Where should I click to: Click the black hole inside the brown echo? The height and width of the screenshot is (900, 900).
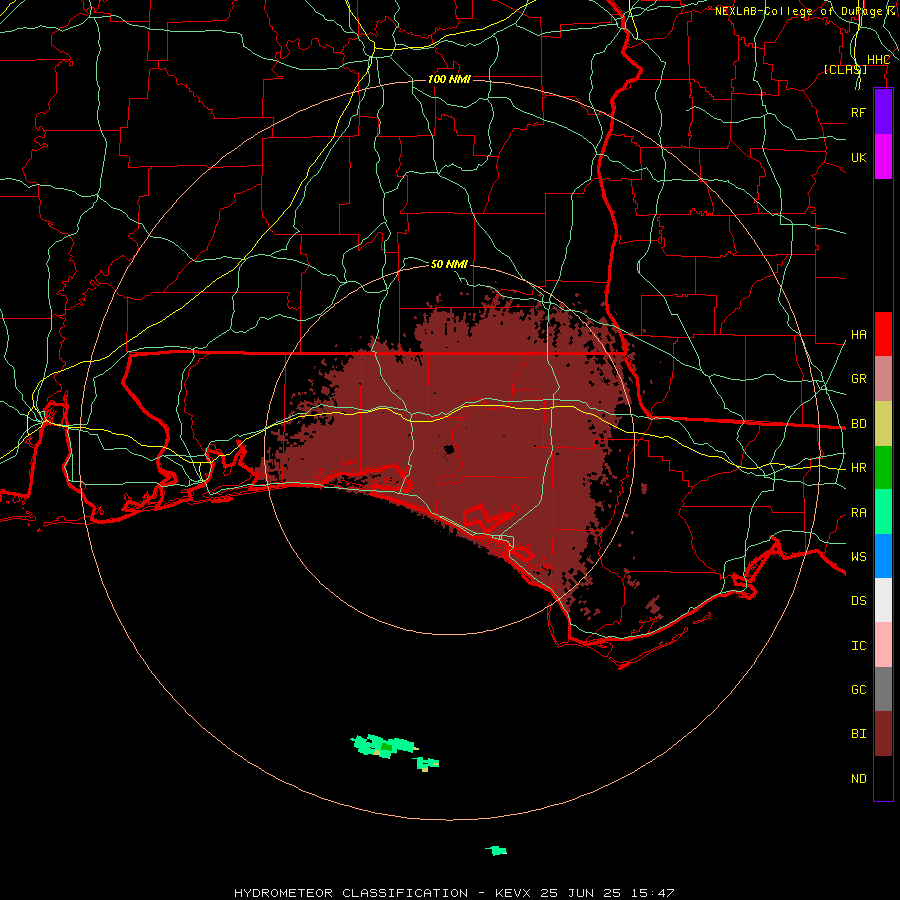click(x=449, y=449)
